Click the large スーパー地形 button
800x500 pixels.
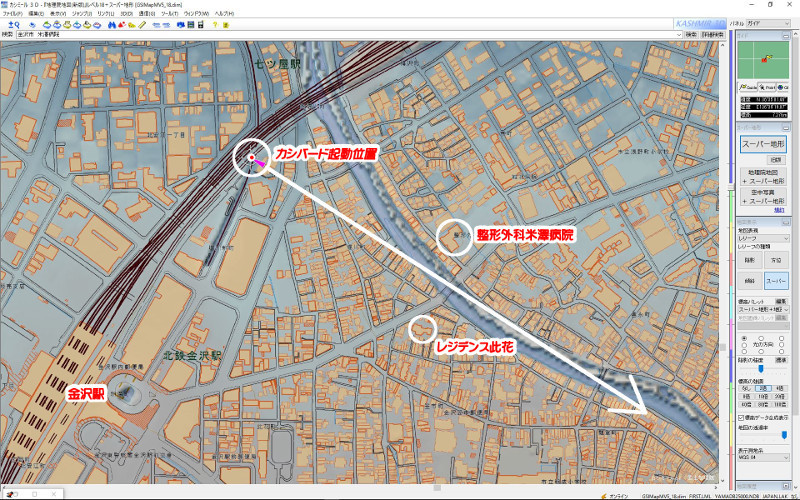763,144
